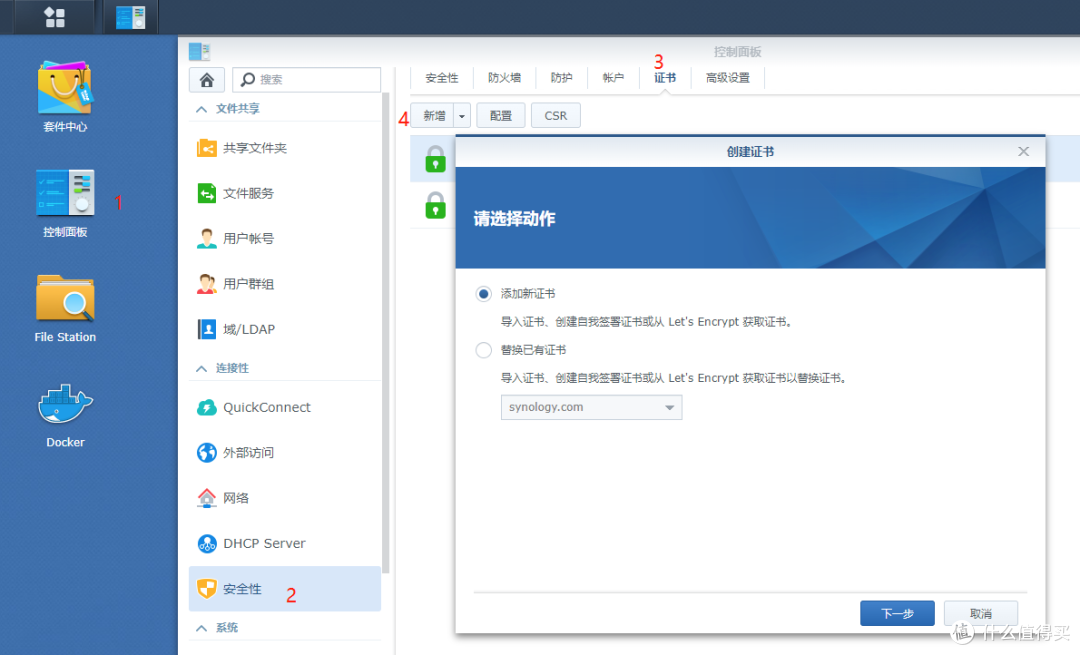Open the 套件中心 (Package Center)

click(64, 96)
